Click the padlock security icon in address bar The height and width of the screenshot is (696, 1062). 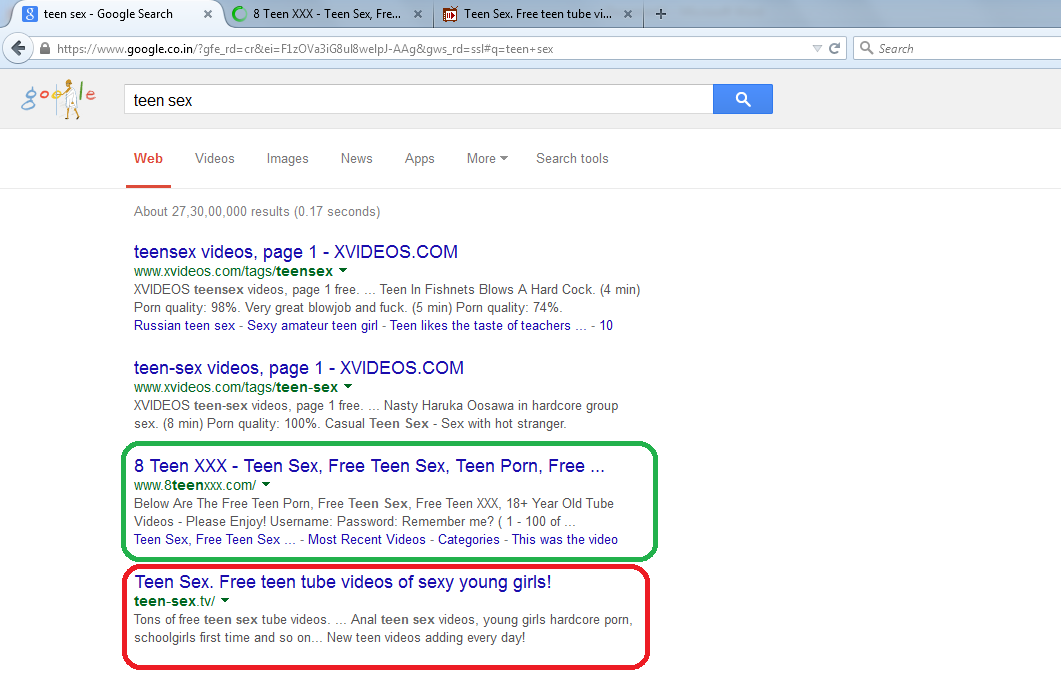pyautogui.click(x=45, y=49)
